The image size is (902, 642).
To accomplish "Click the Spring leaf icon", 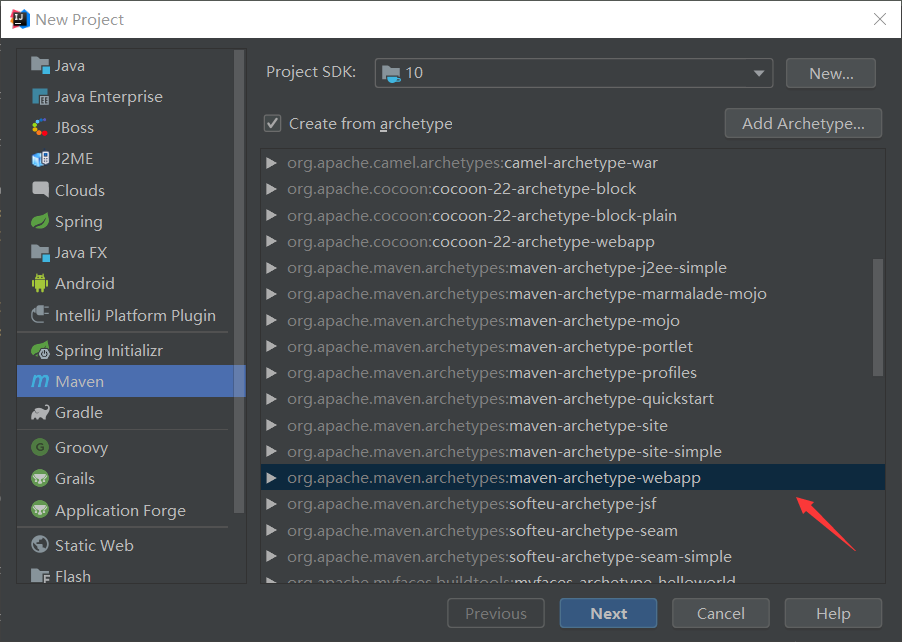I will click(x=40, y=221).
